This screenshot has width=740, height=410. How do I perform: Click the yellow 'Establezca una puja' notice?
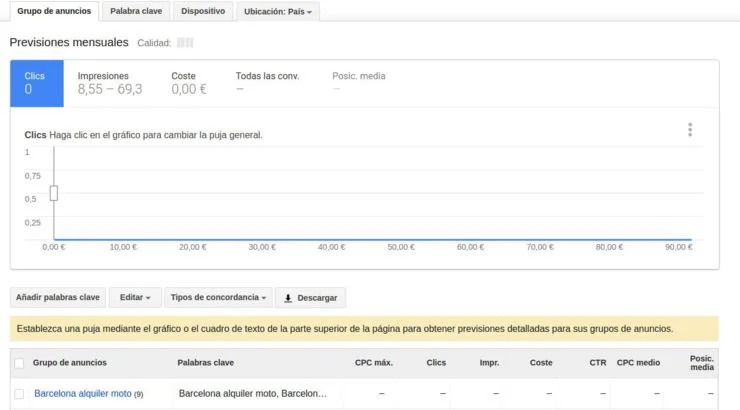(x=364, y=329)
